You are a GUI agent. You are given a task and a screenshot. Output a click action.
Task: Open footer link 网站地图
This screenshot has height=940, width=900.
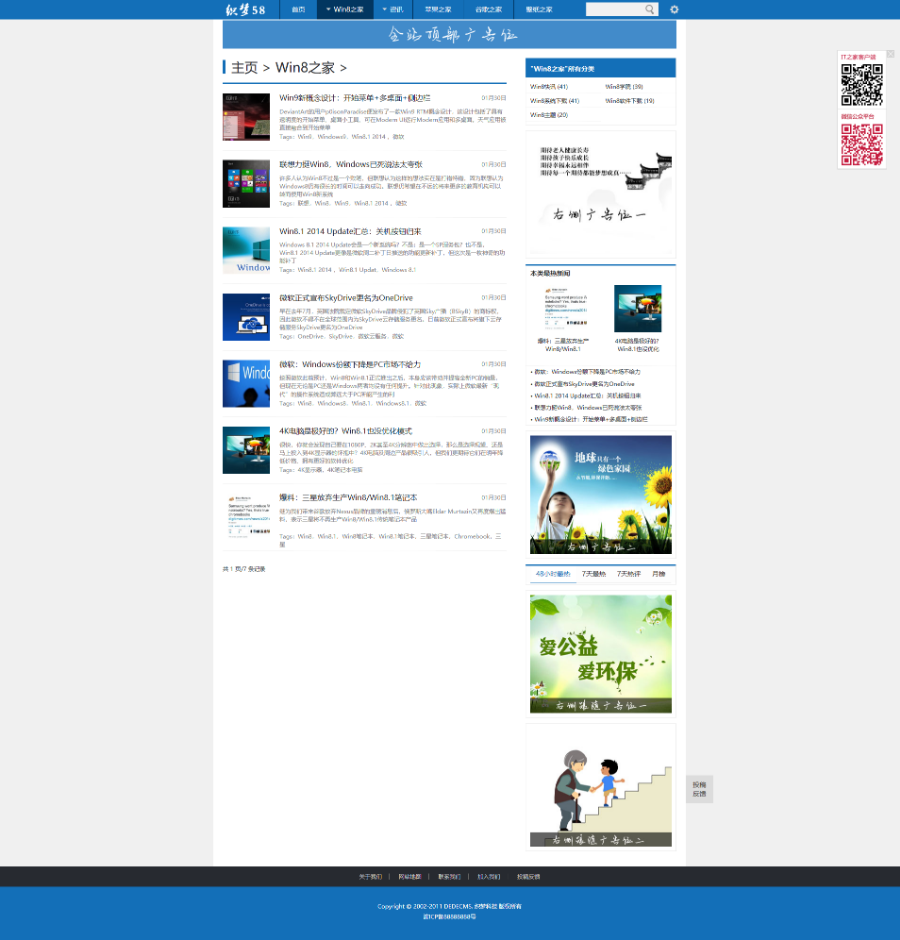click(410, 876)
